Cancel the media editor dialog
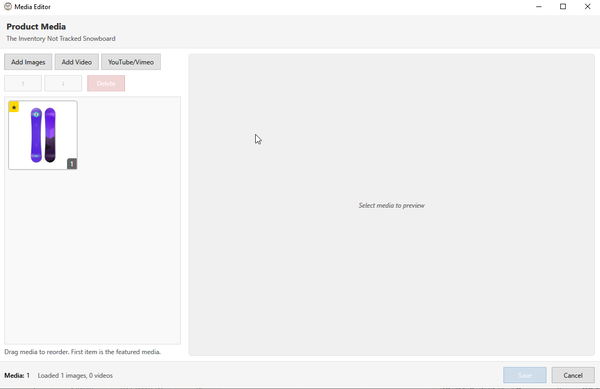Image resolution: width=600 pixels, height=389 pixels. [573, 375]
